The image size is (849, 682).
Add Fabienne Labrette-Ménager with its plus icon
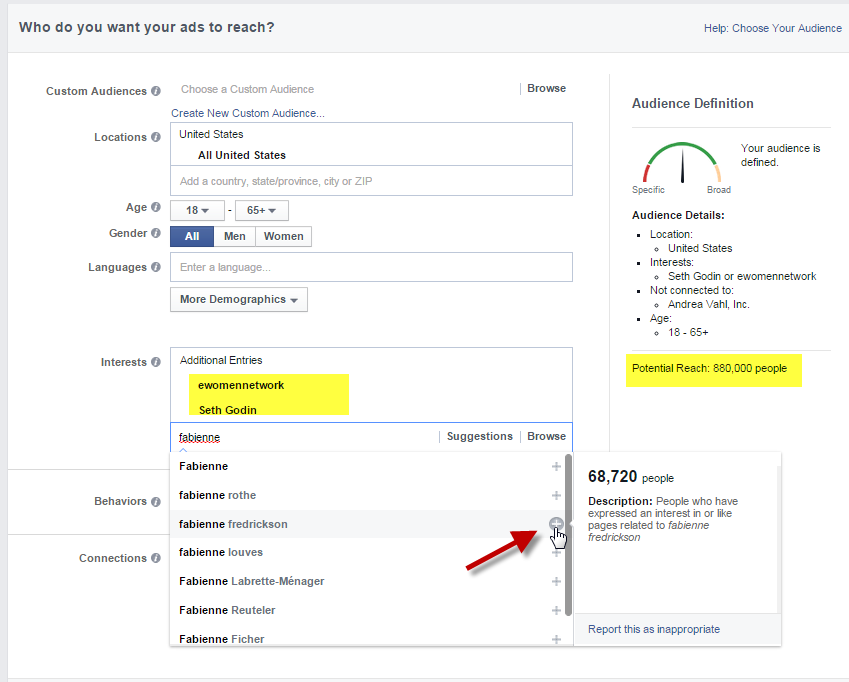556,581
